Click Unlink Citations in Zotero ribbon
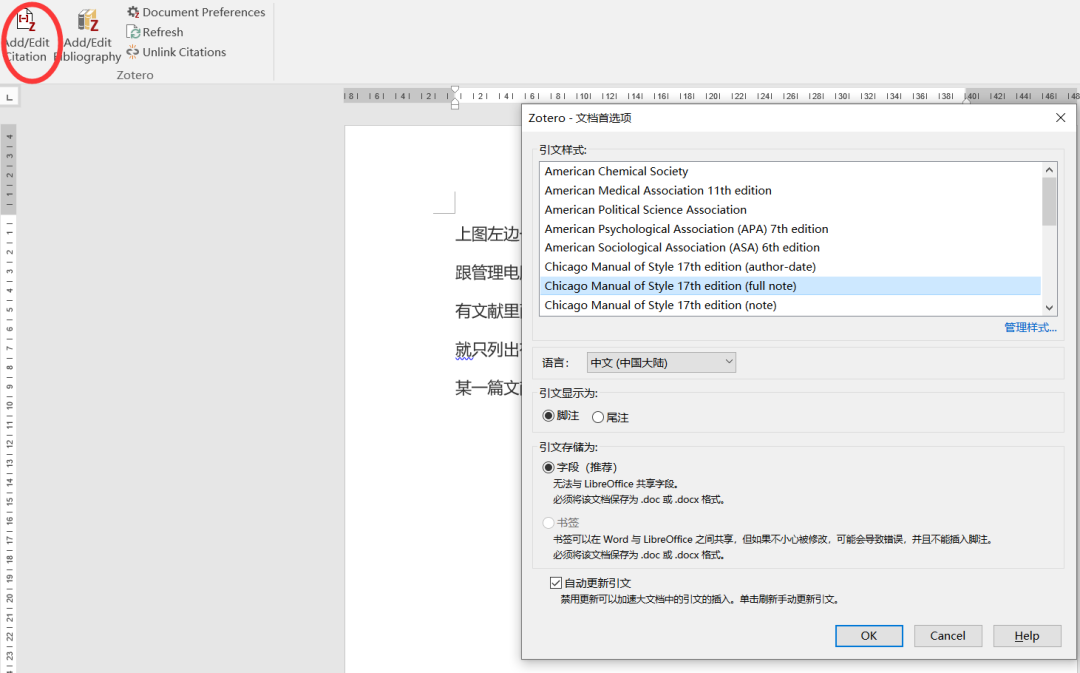Screen dimensions: 1080x673 176,52
